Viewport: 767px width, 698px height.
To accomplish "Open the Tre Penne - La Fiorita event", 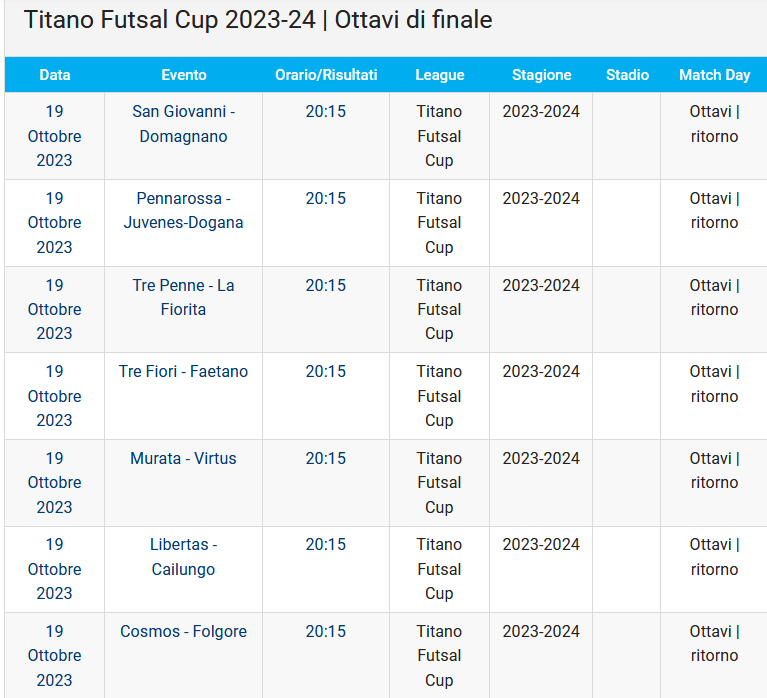I will [x=183, y=297].
